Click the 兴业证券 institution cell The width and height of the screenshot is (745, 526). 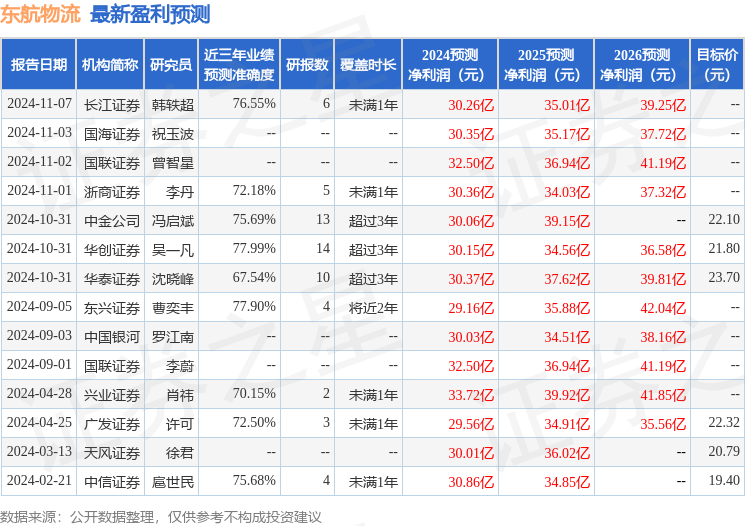(112, 395)
